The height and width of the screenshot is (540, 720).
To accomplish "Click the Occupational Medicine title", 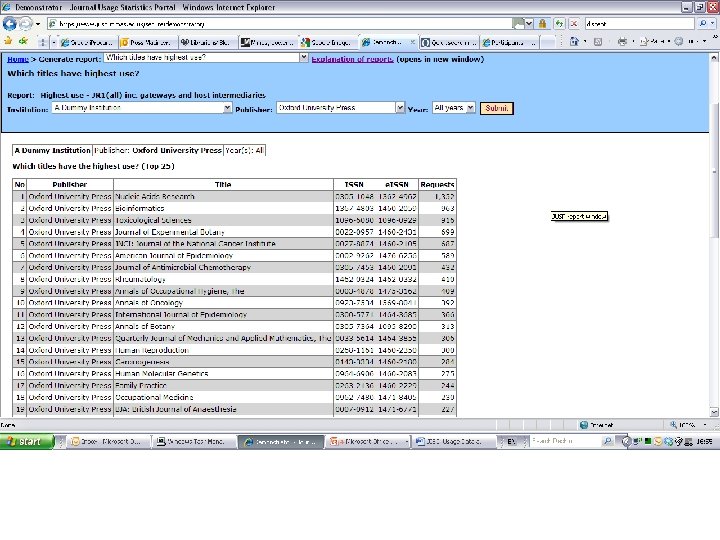I will (x=154, y=398).
